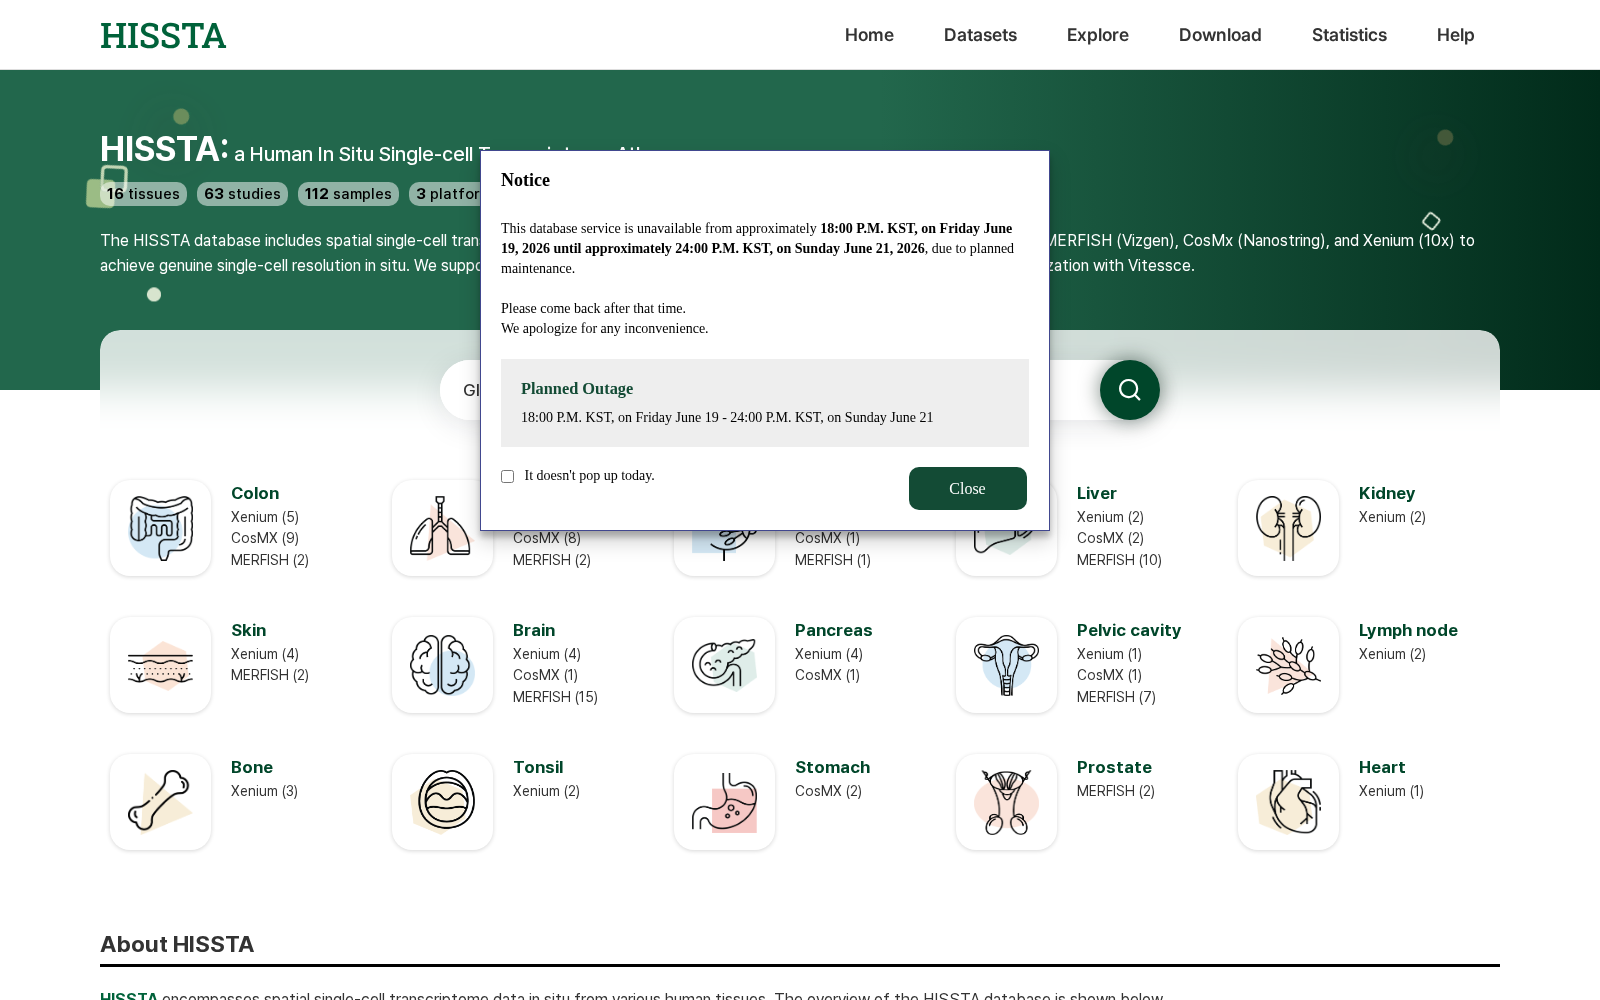1600x1000 pixels.
Task: Follow the Lymph node name link
Action: 1408,630
